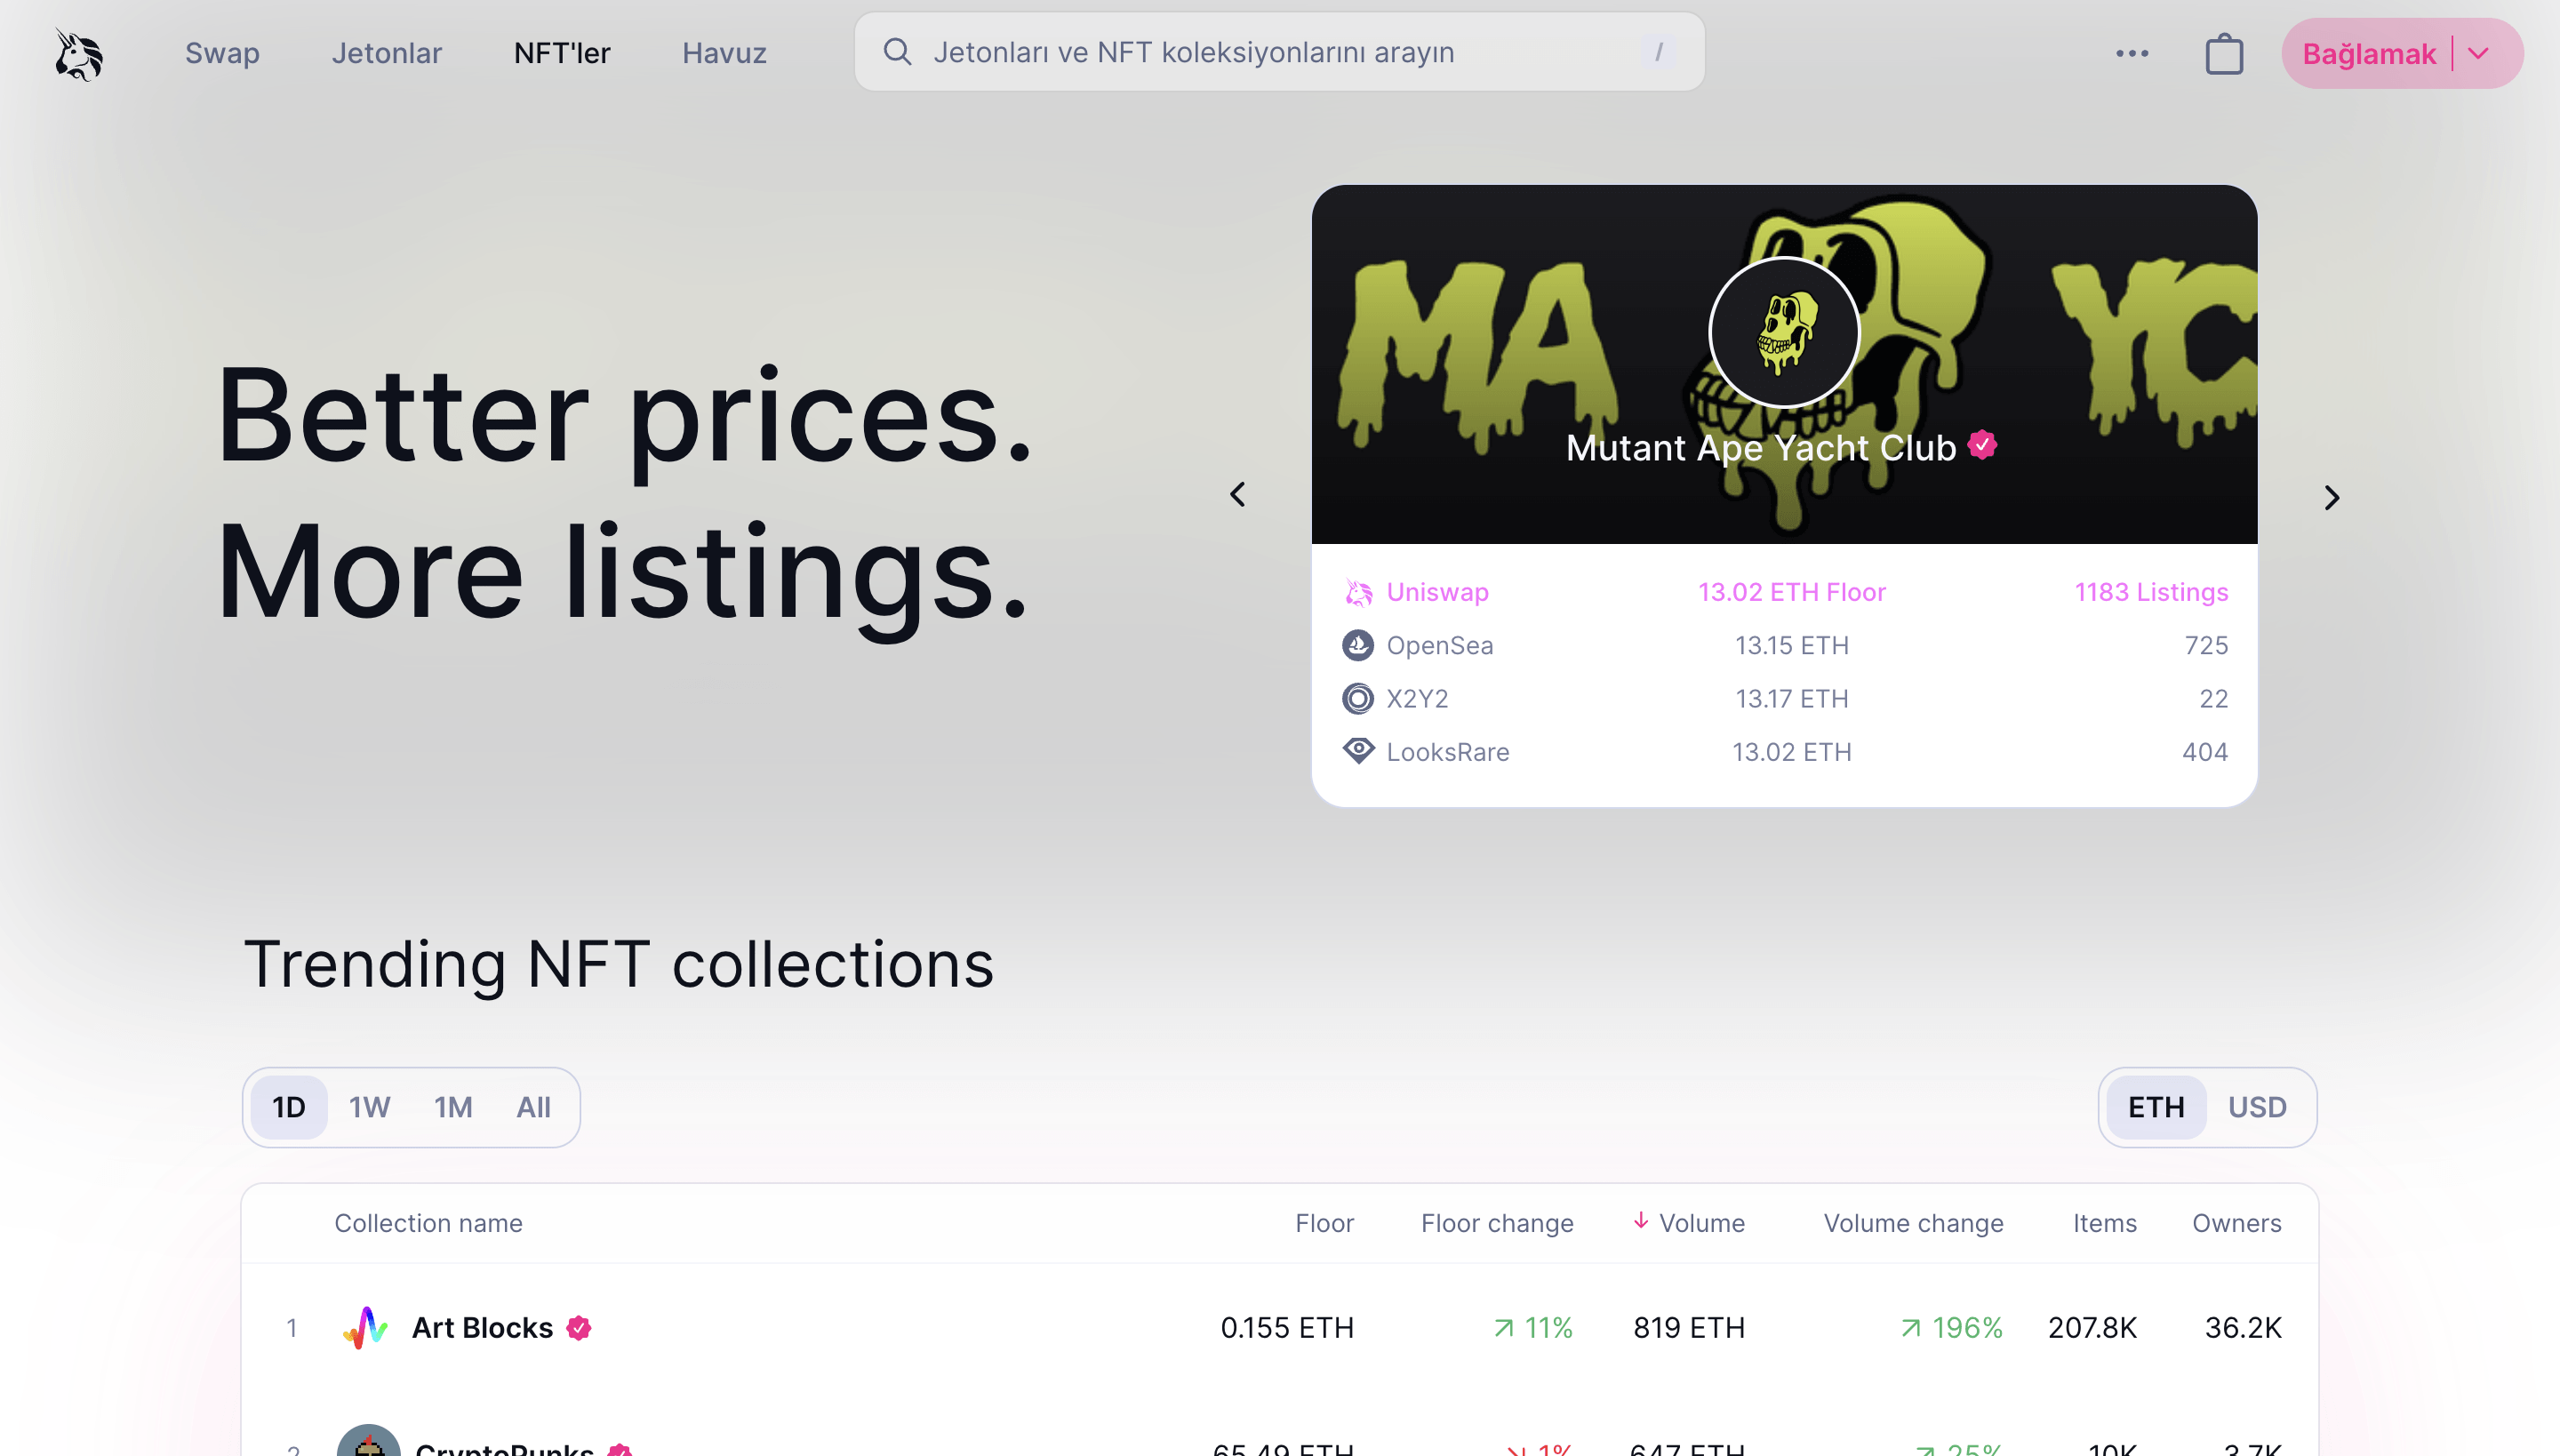2560x1456 pixels.
Task: Click the Bağlamak connect button
Action: coord(2368,54)
